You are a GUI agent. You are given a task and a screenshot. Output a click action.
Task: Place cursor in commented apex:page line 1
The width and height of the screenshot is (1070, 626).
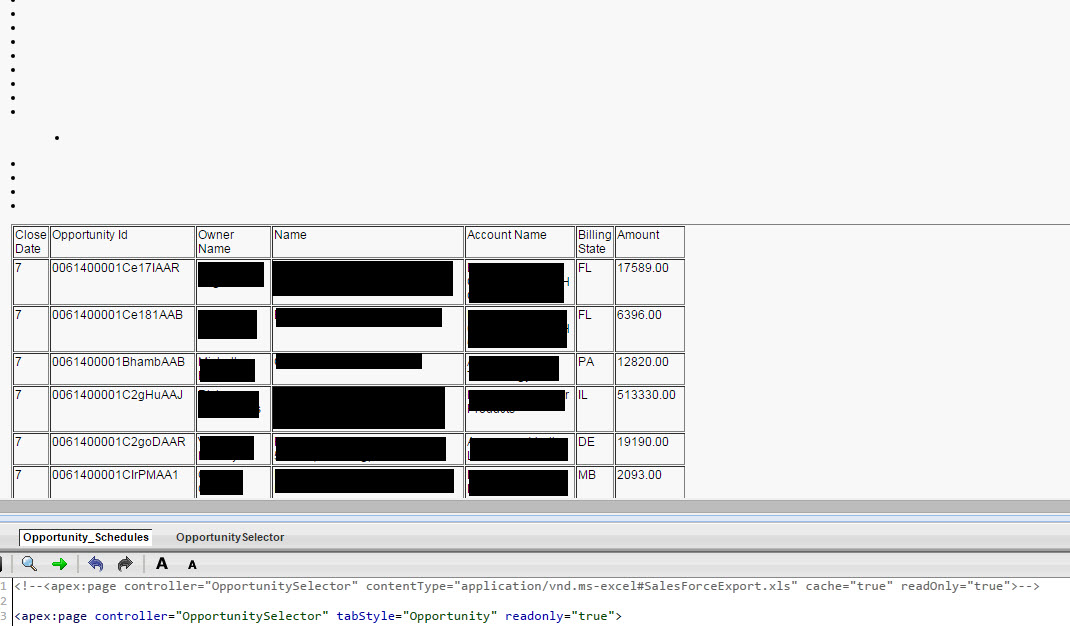[x=527, y=586]
